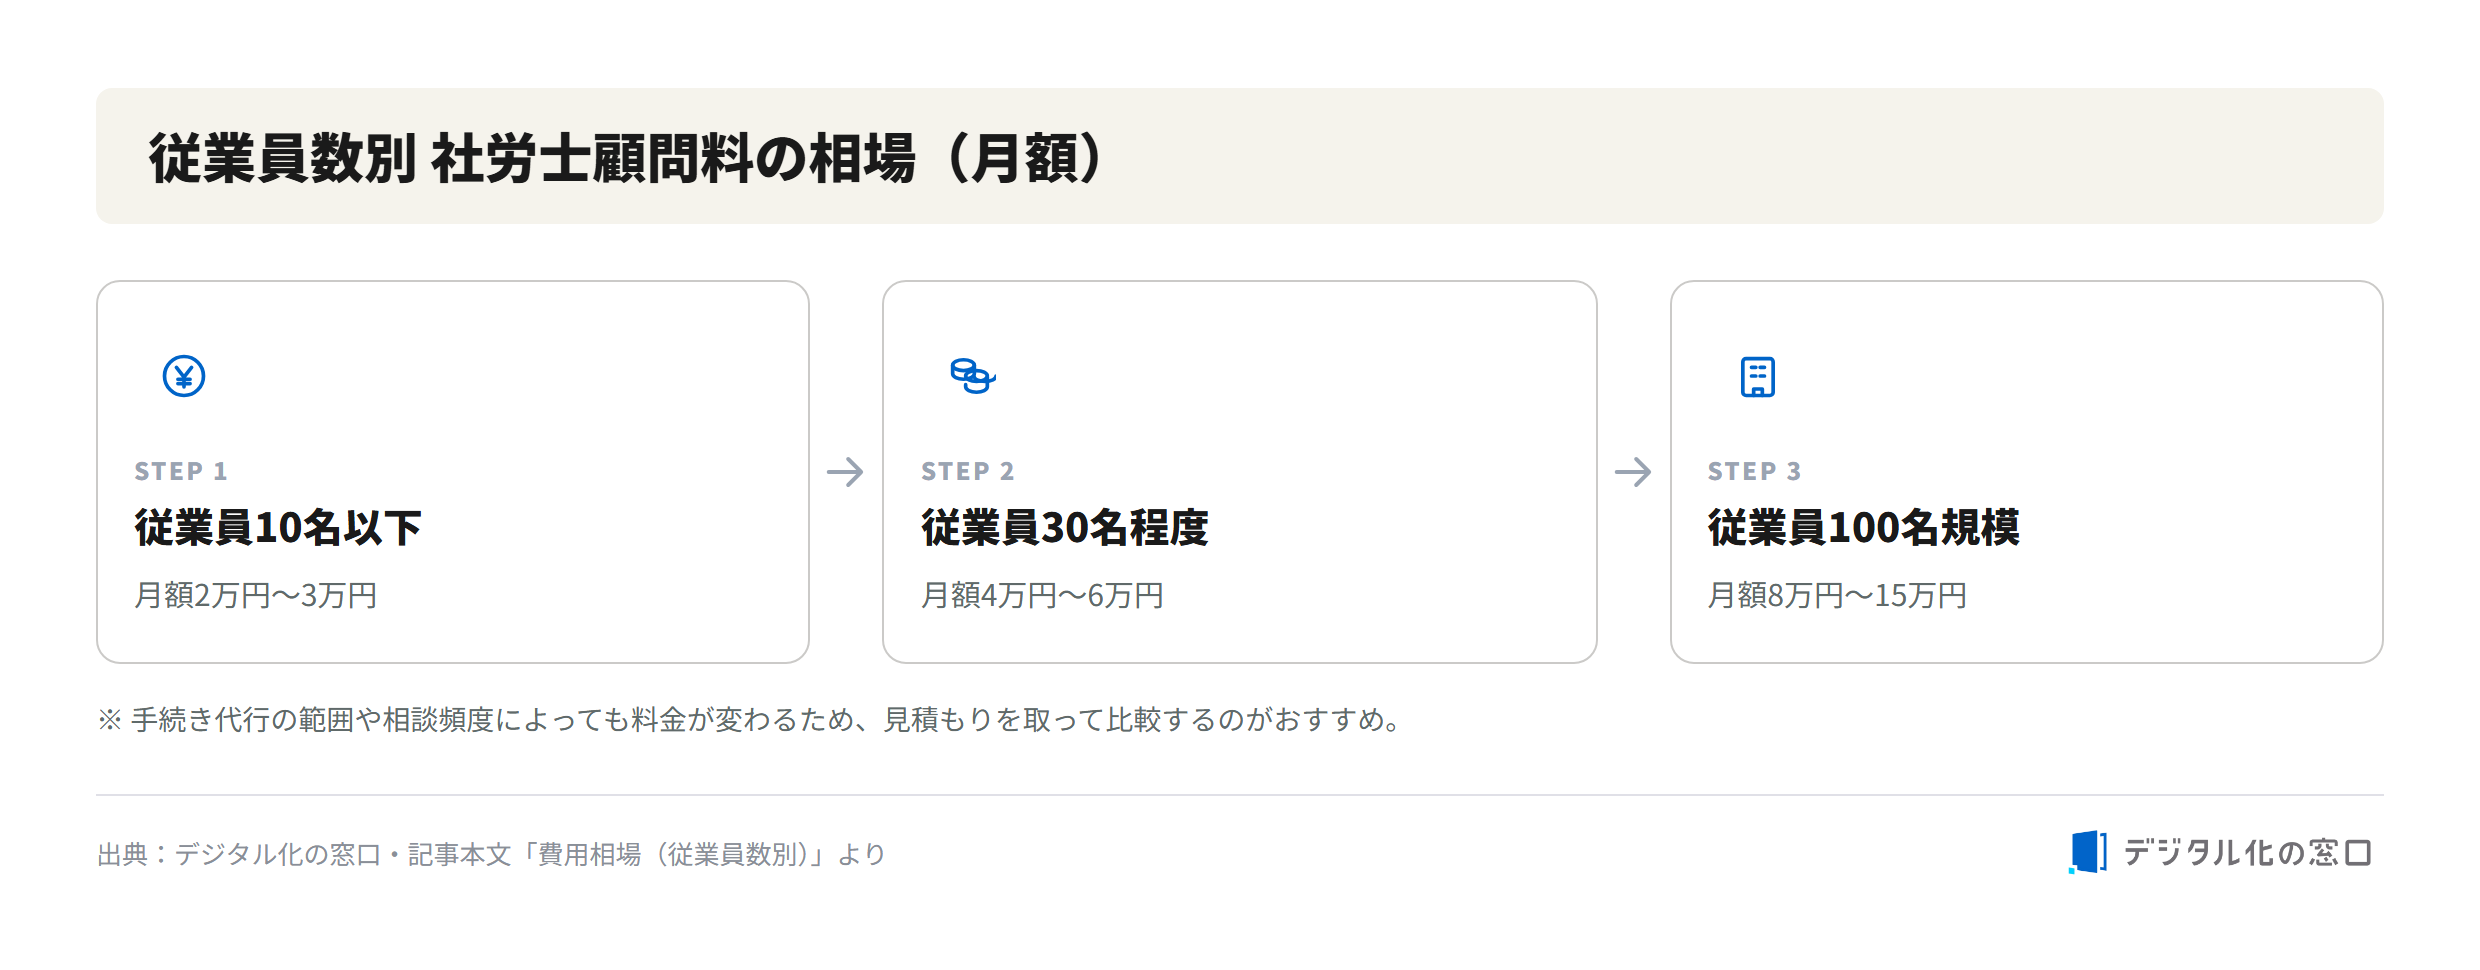Click the 月額8万円〜15万円 price text
This screenshot has width=2480, height=970.
pyautogui.click(x=1838, y=595)
